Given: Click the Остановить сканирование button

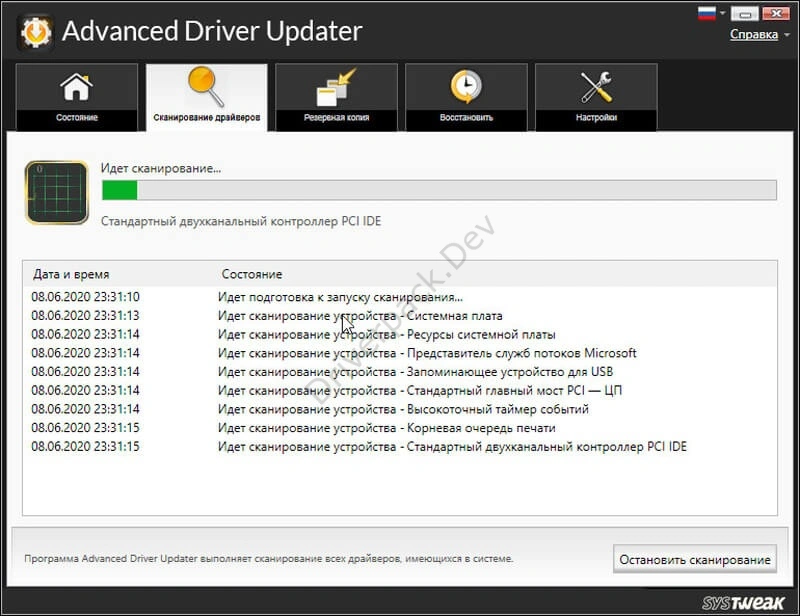Looking at the screenshot, I should click(x=694, y=559).
